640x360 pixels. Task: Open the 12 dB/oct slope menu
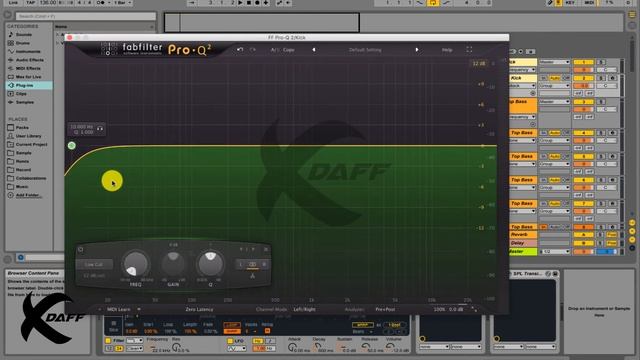(94, 276)
